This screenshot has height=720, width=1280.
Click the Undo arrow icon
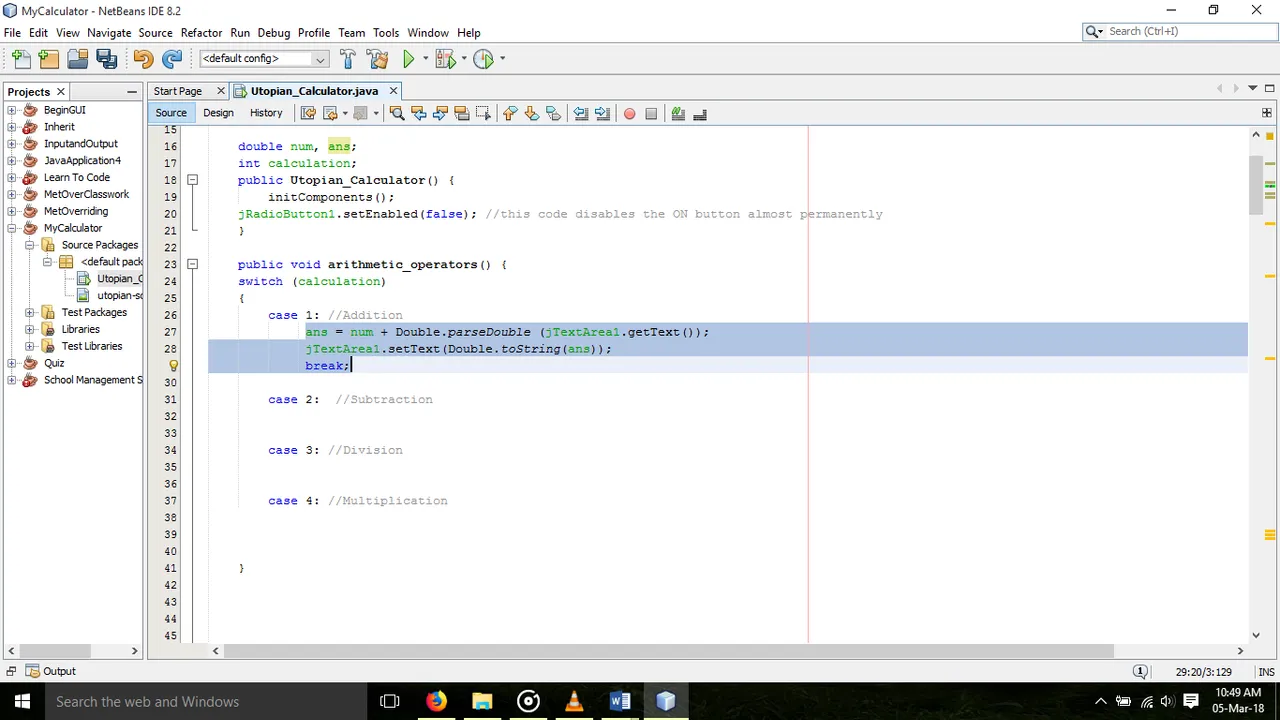pyautogui.click(x=143, y=59)
